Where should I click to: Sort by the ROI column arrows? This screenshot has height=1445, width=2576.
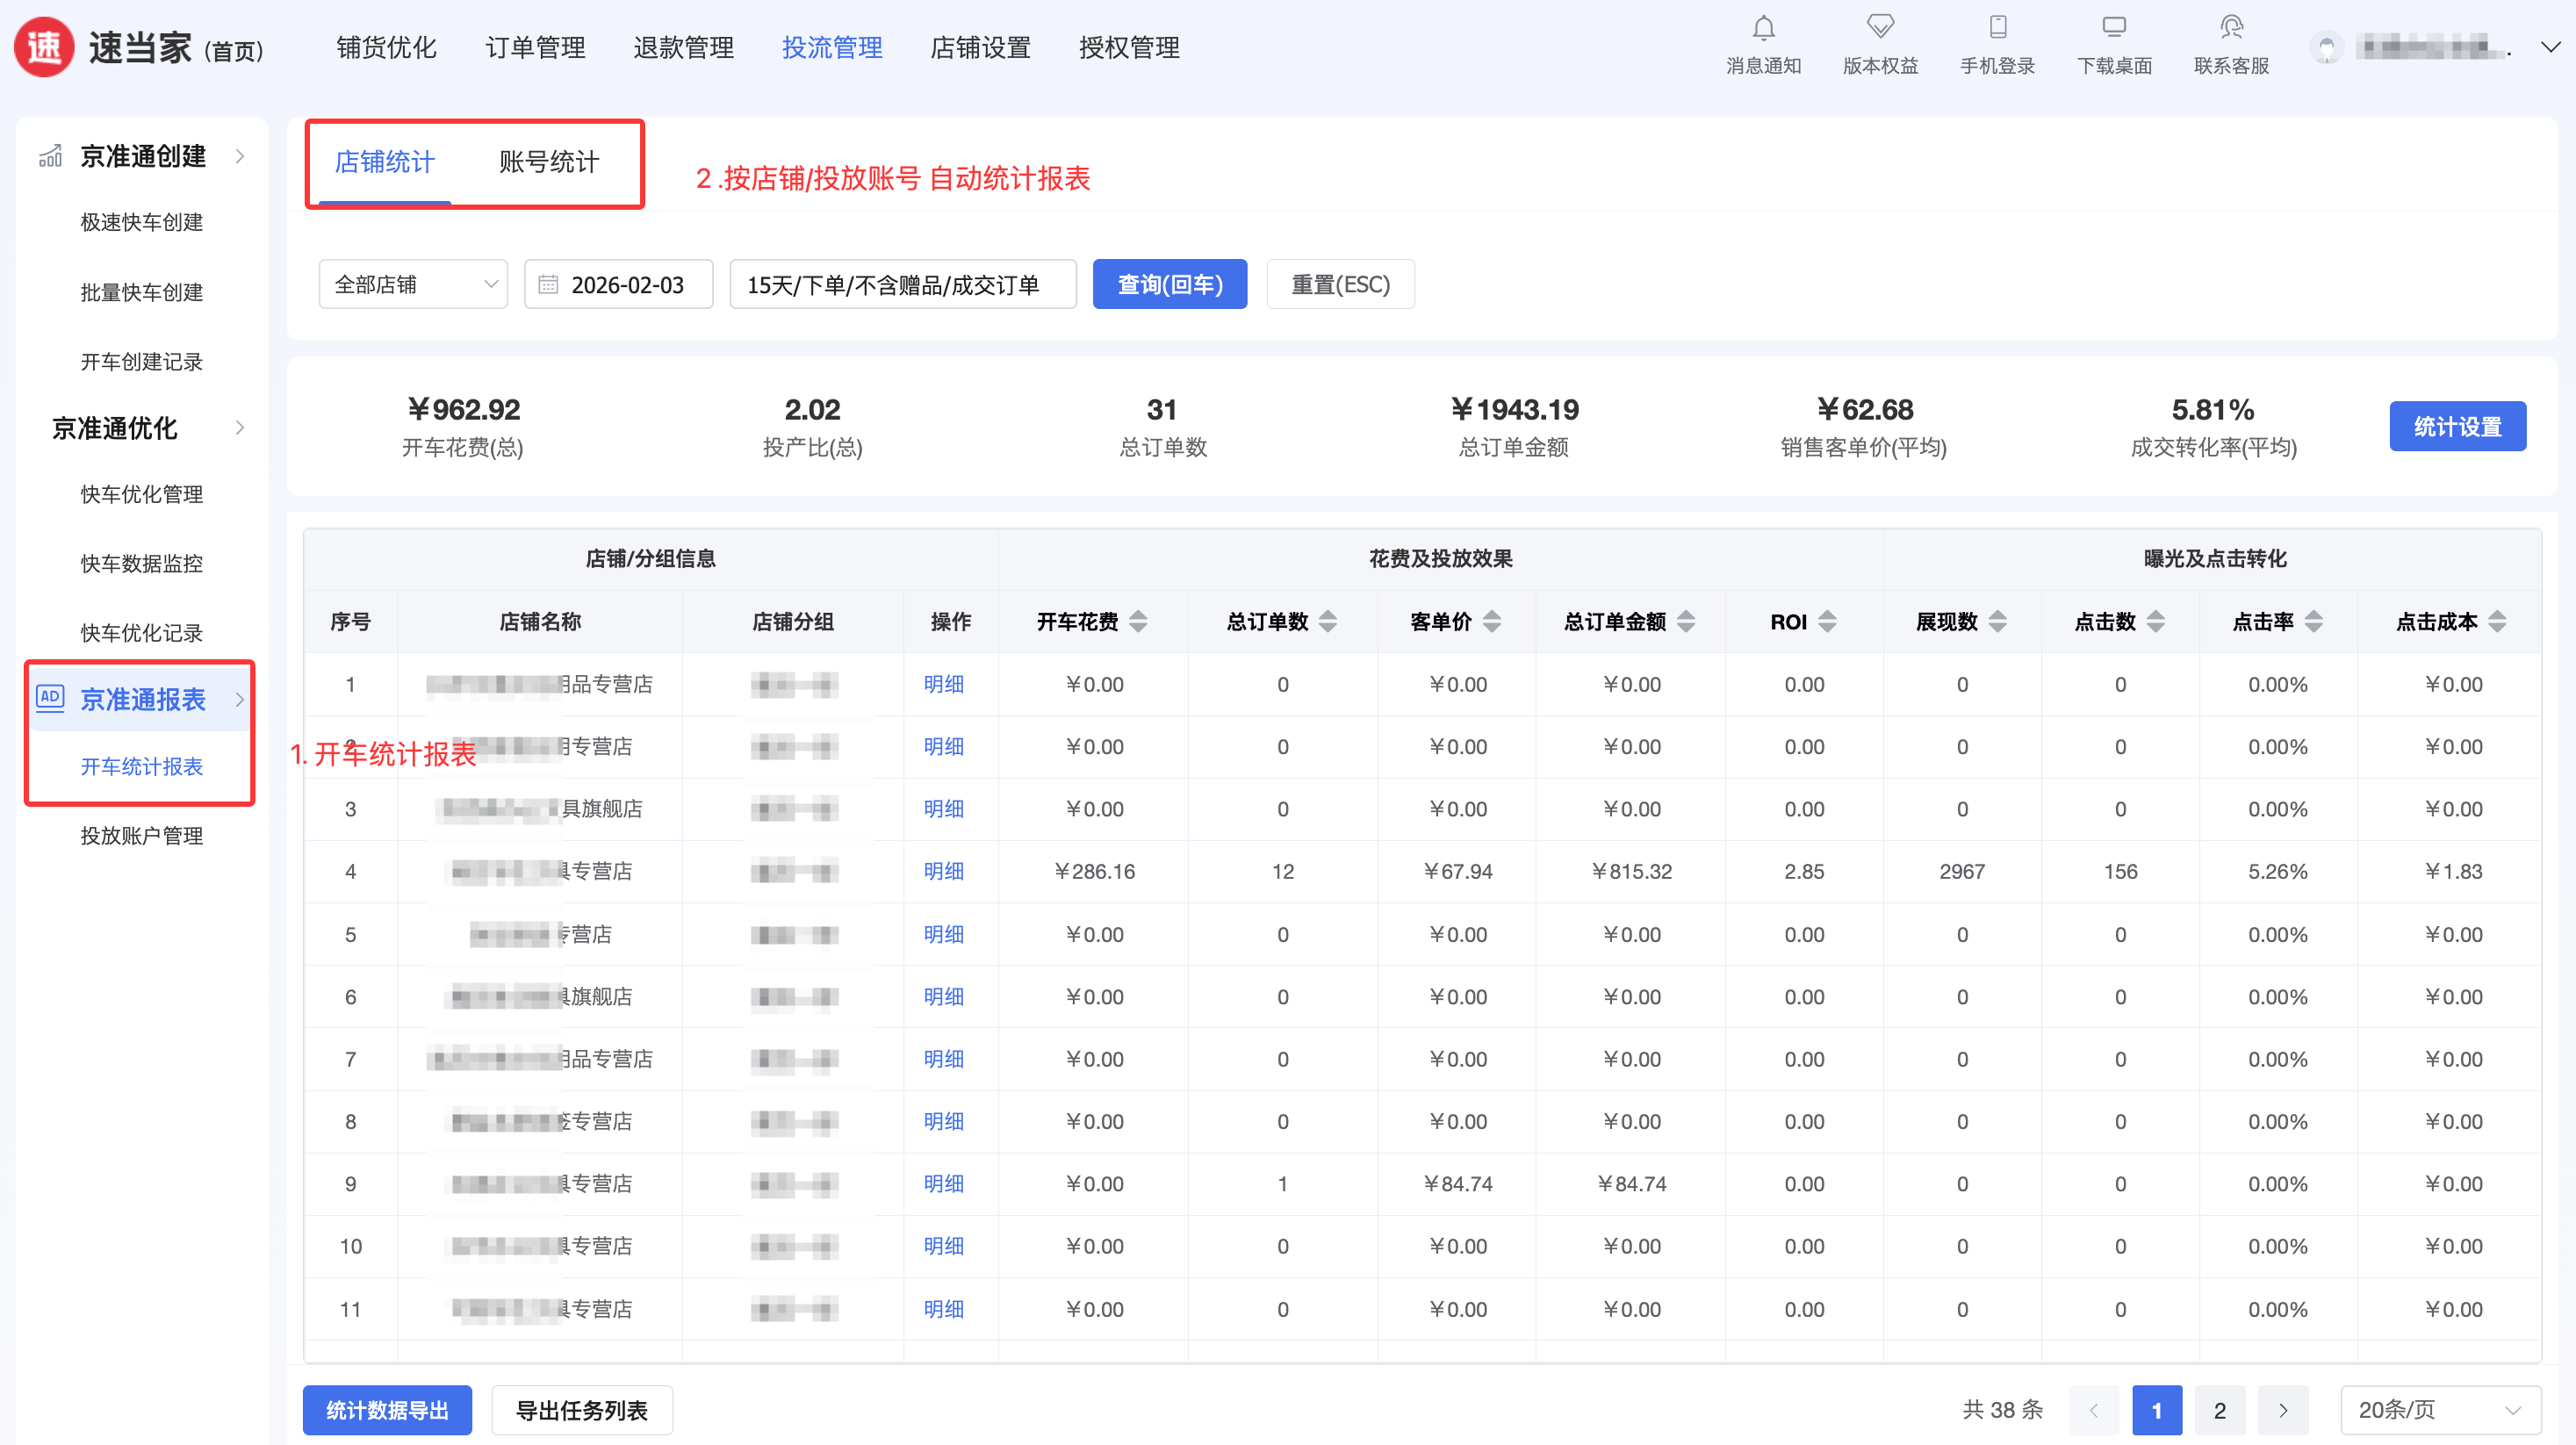(1827, 622)
